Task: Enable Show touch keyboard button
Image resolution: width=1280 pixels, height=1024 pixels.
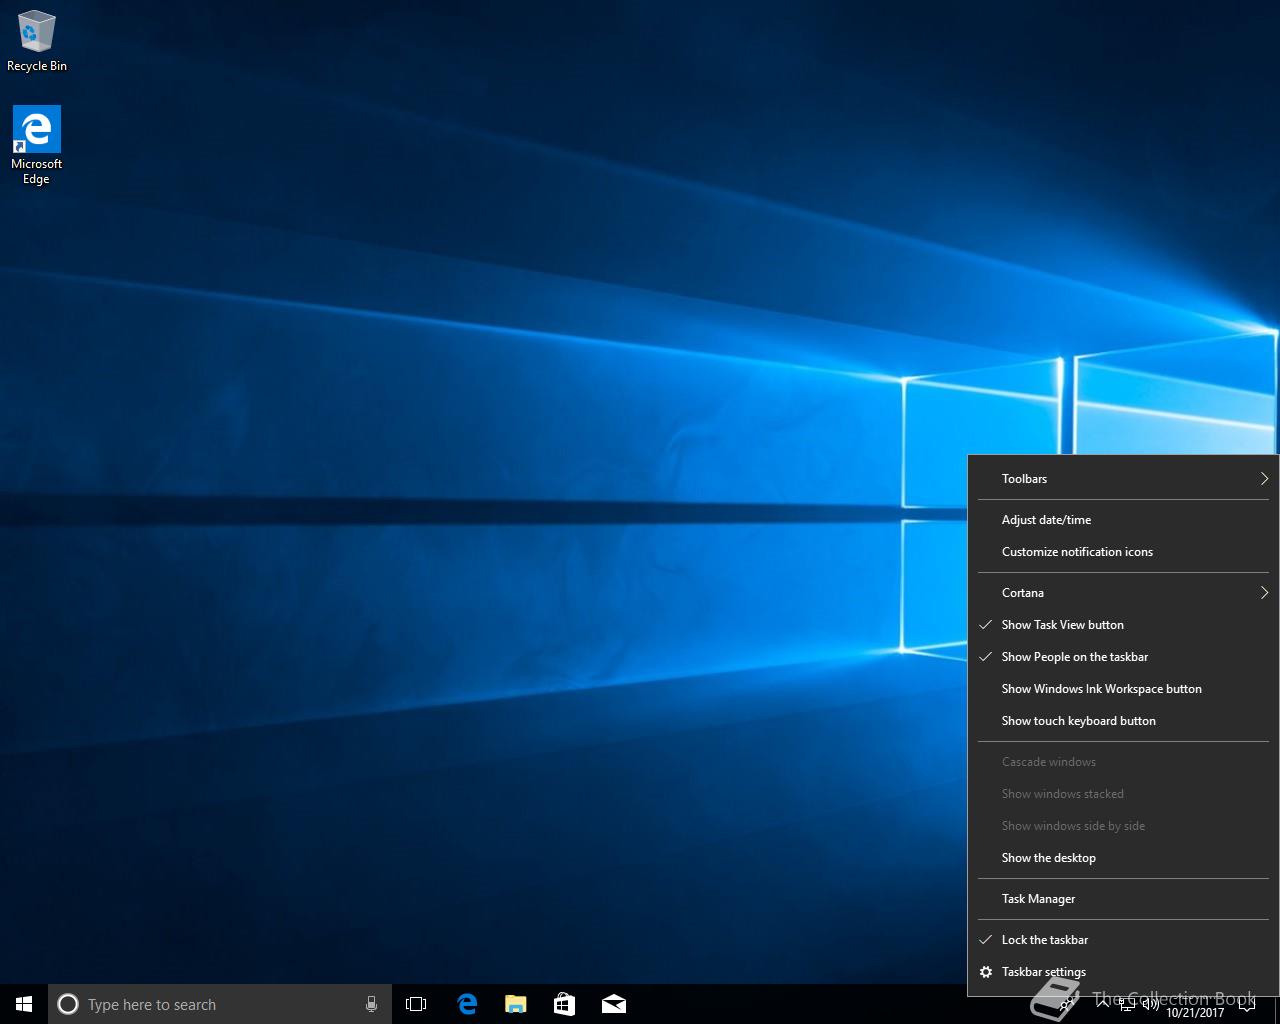Action: pos(1124,721)
